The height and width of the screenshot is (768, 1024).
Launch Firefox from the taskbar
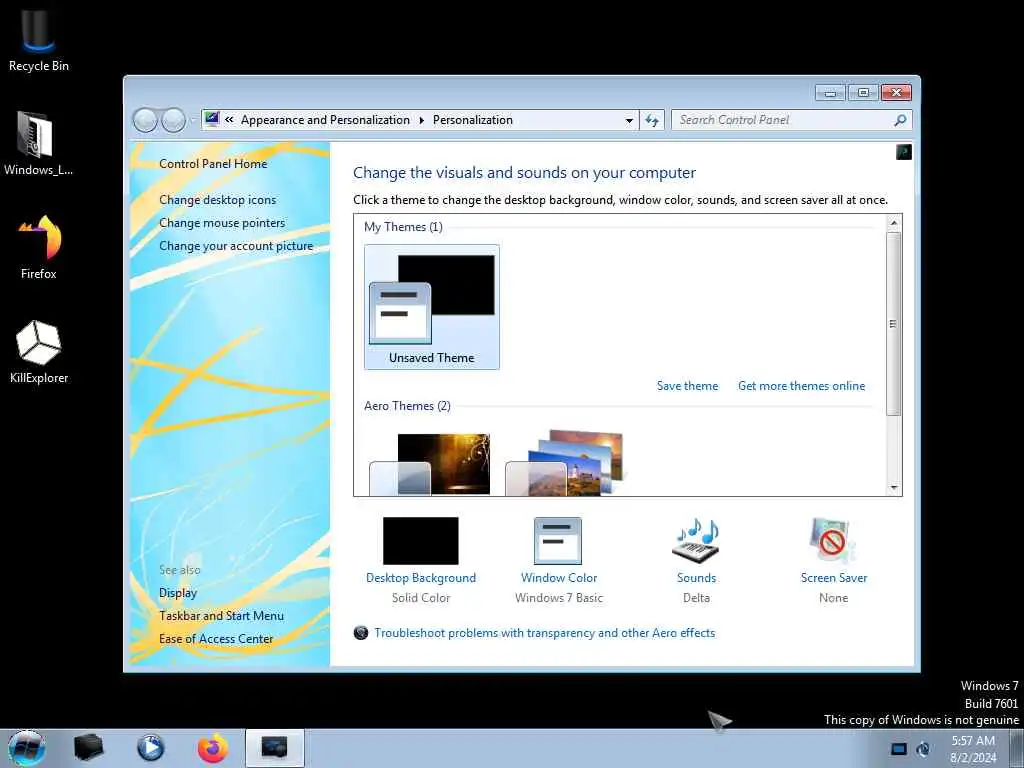pos(213,748)
